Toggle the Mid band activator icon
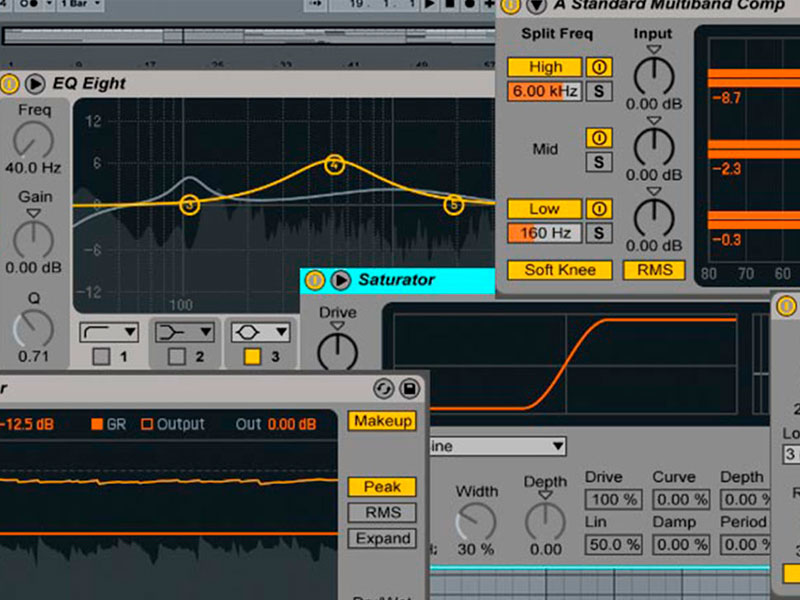This screenshot has width=800, height=600. pos(599,138)
